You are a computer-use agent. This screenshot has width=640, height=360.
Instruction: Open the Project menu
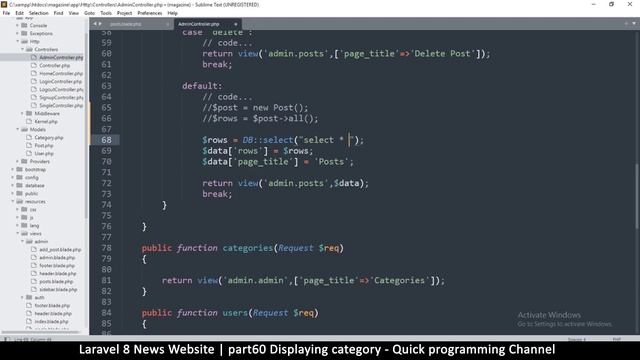click(124, 13)
